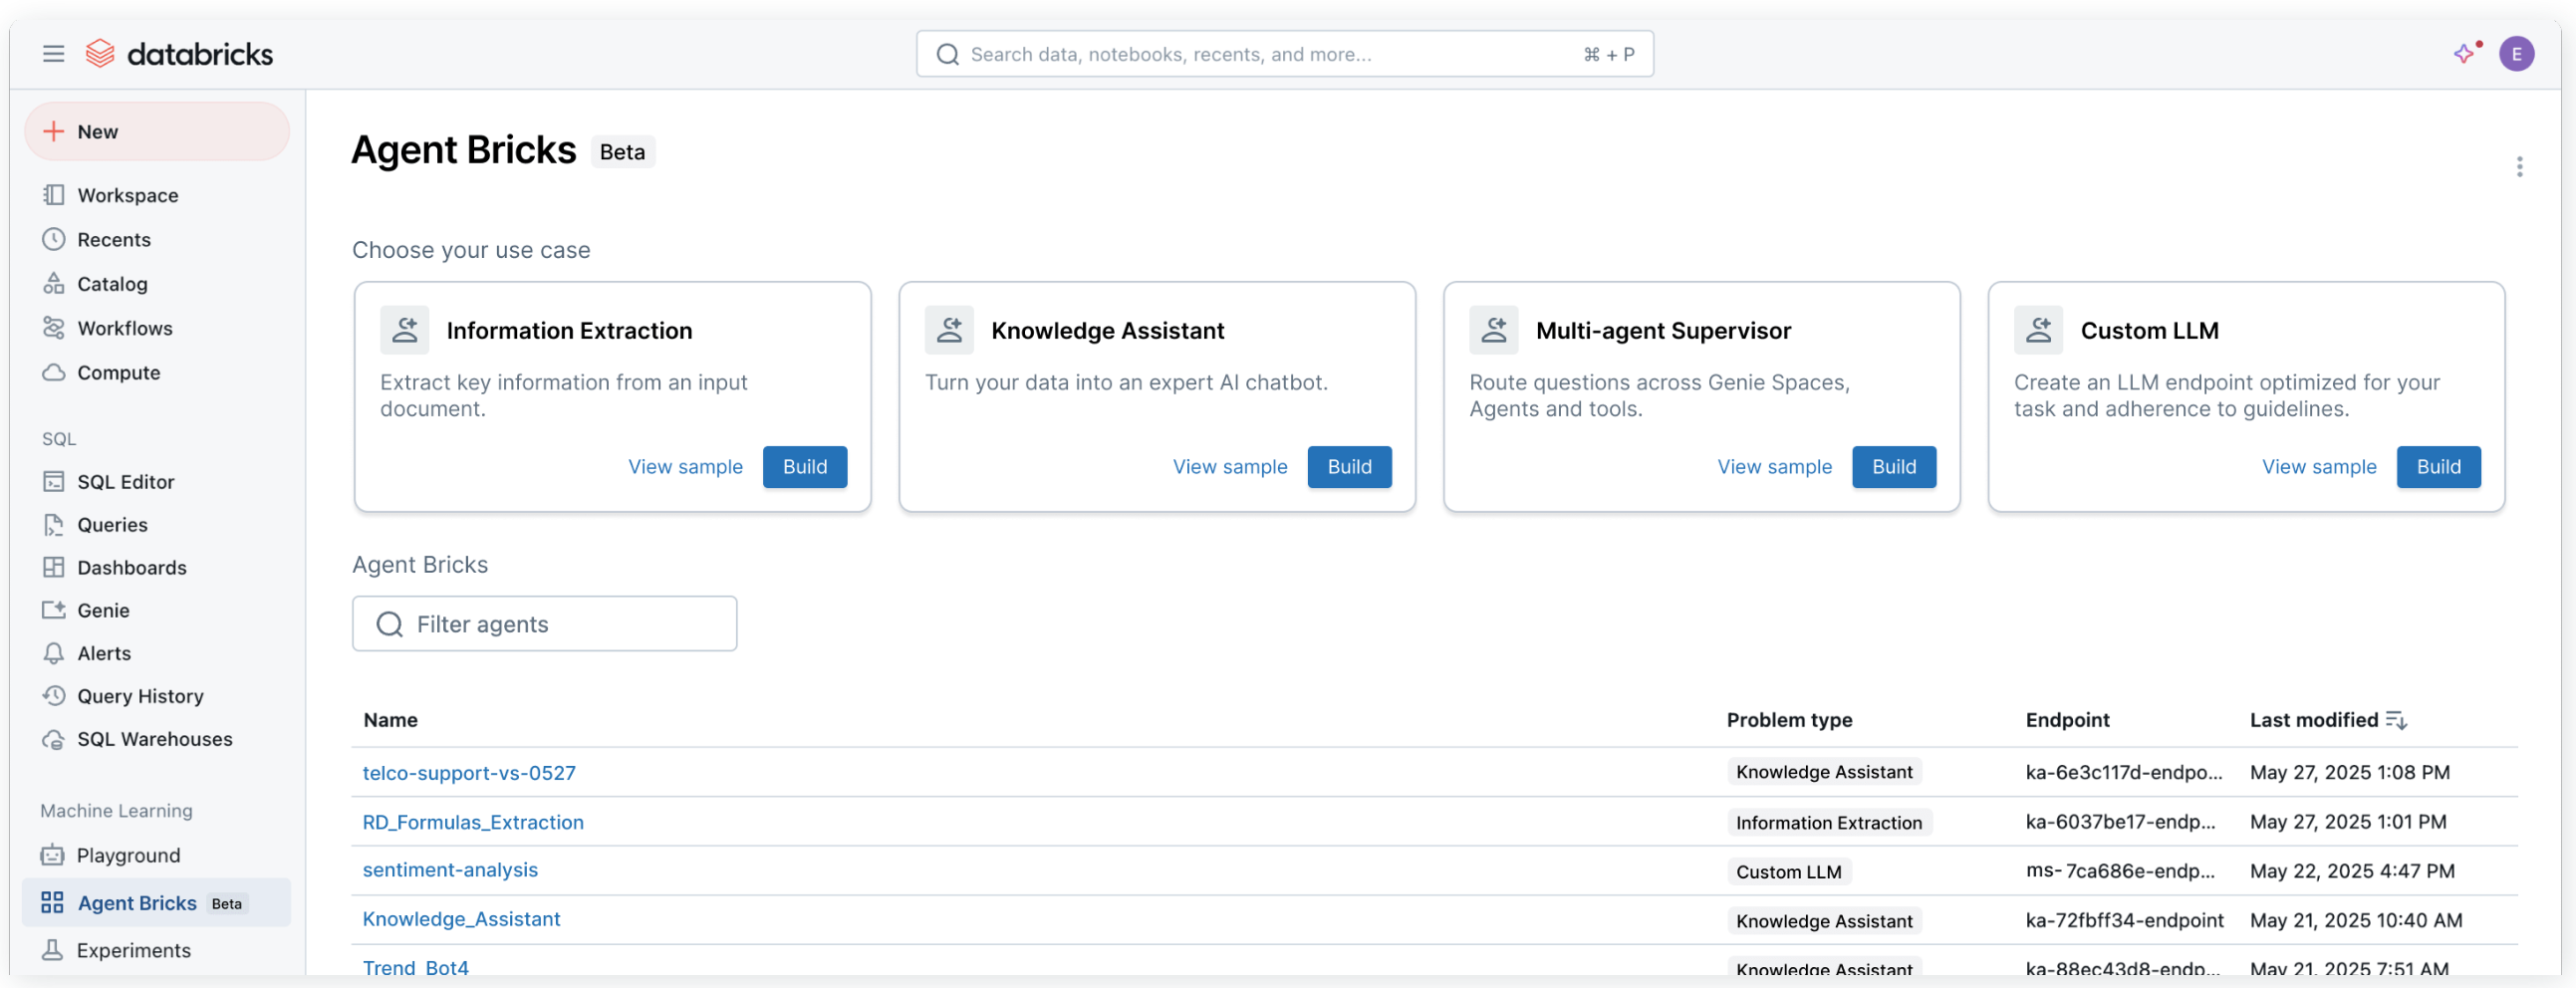Open the page kebab options menu
This screenshot has width=2576, height=988.
[2519, 167]
